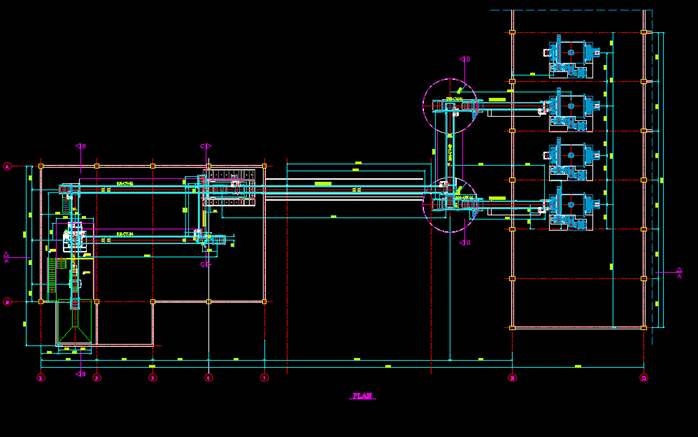This screenshot has height=437, width=698.
Task: Select the lower magenta detail circle
Action: (x=450, y=205)
